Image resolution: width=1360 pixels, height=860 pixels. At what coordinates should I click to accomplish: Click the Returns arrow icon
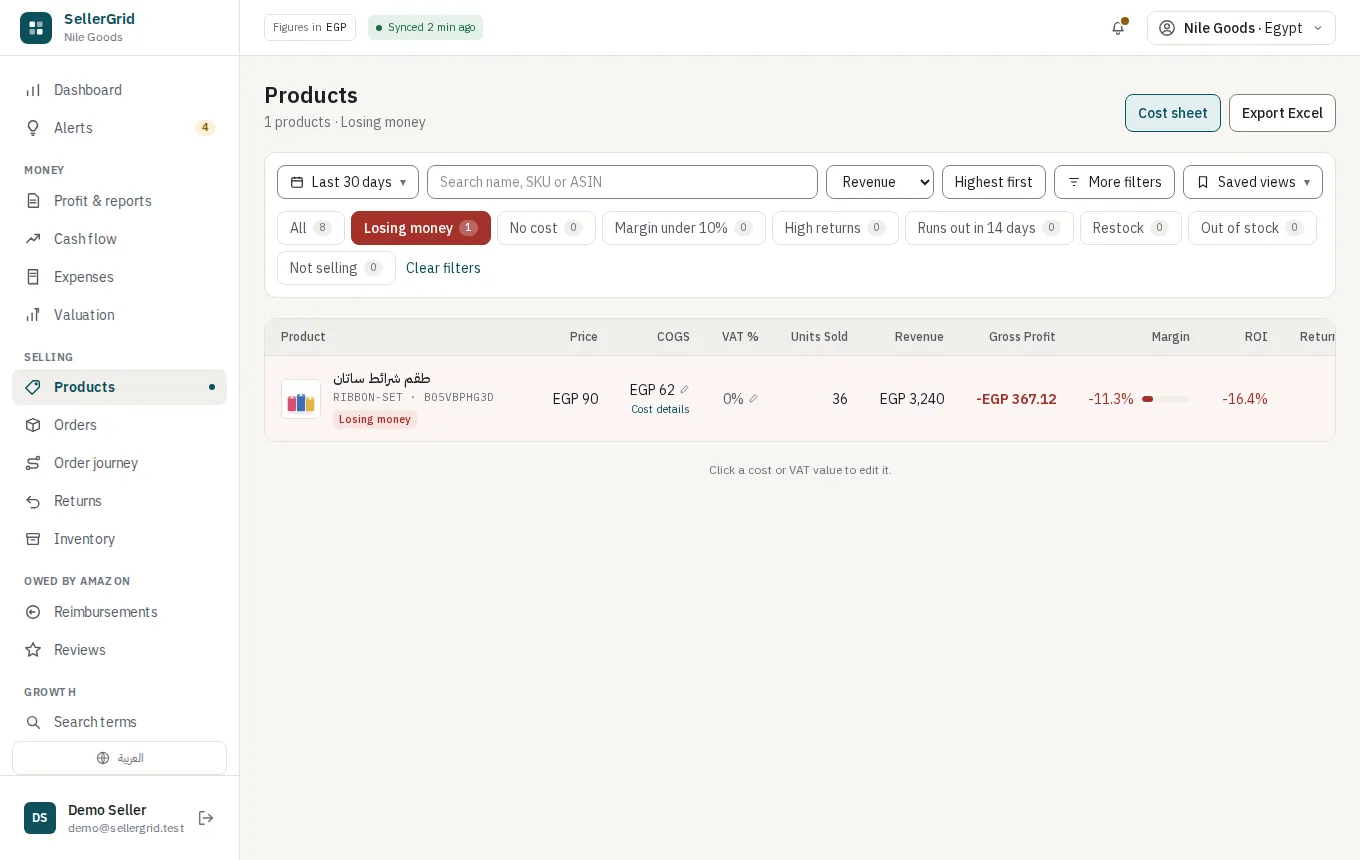pyautogui.click(x=33, y=501)
